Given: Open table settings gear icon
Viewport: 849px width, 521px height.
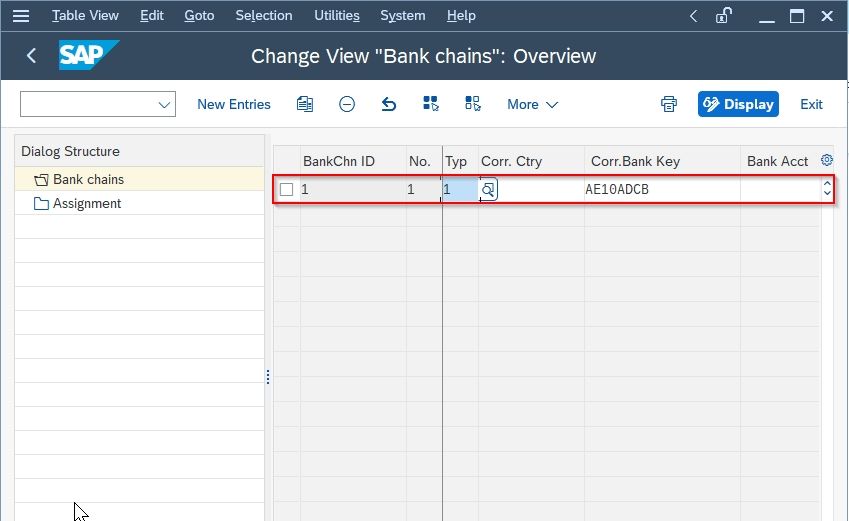Looking at the screenshot, I should point(826,160).
